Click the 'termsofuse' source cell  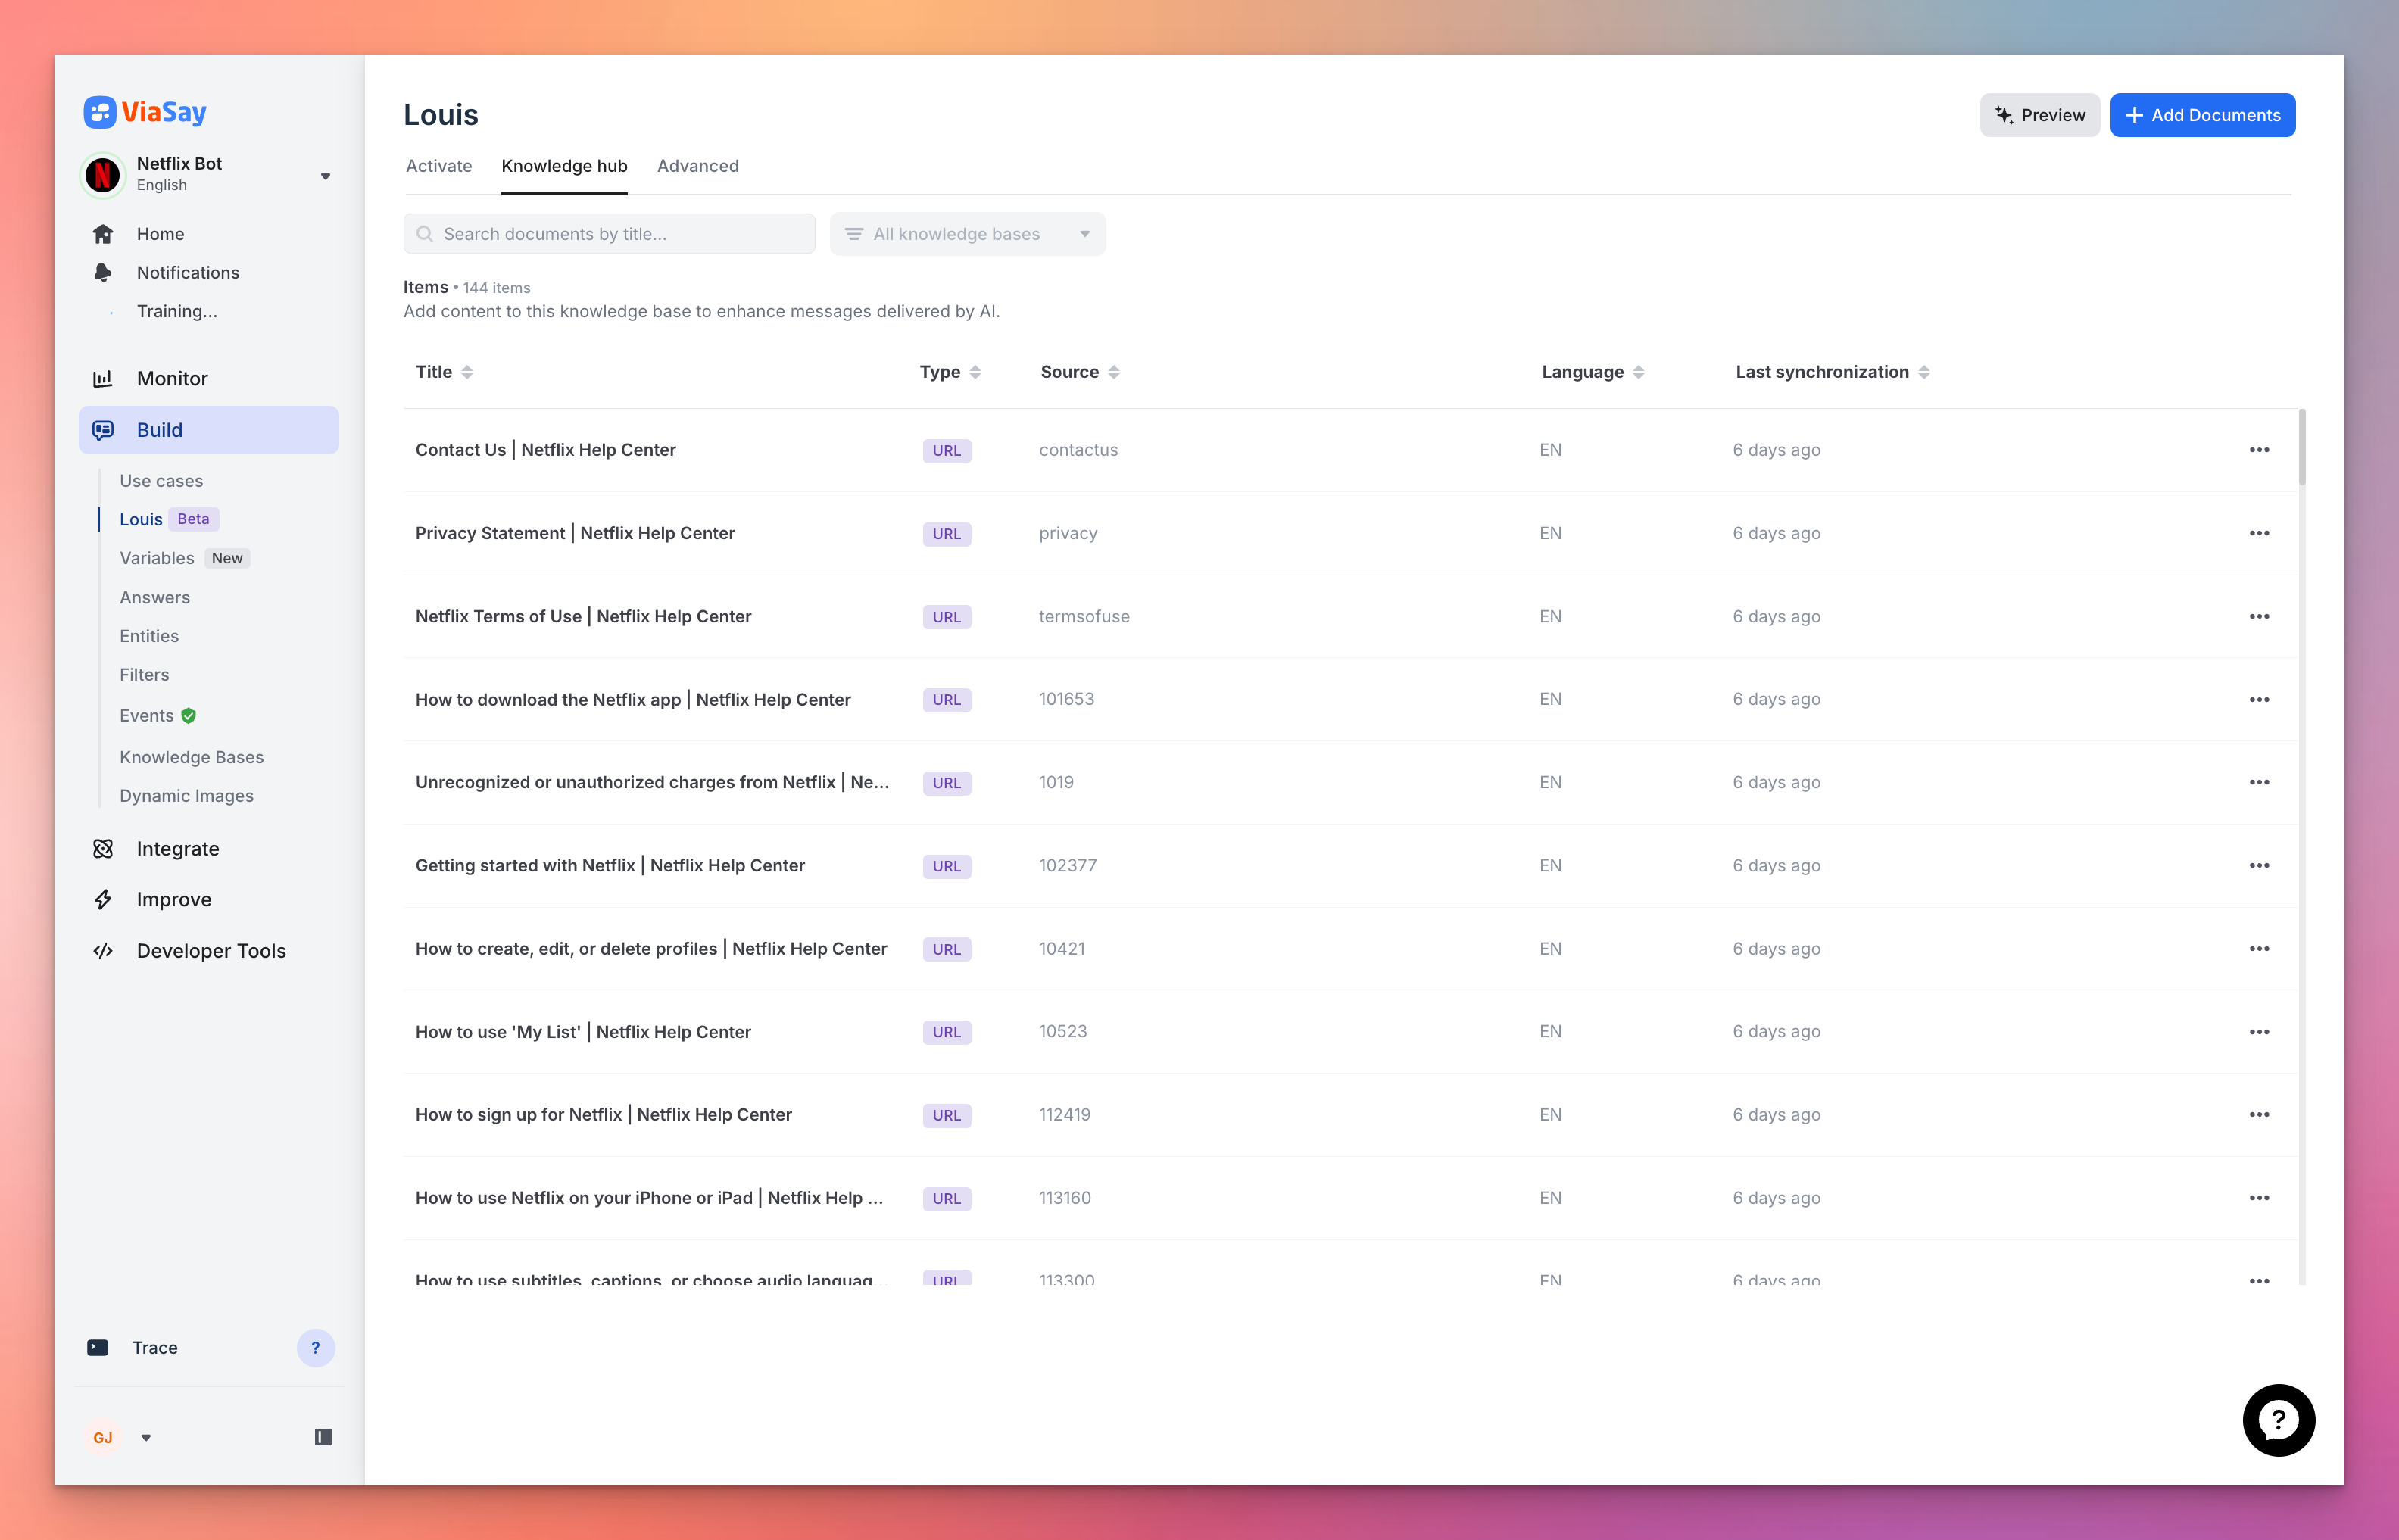click(x=1084, y=616)
